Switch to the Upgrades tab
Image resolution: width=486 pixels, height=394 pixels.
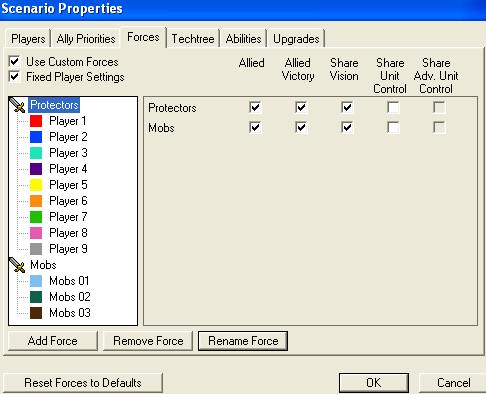coord(296,39)
